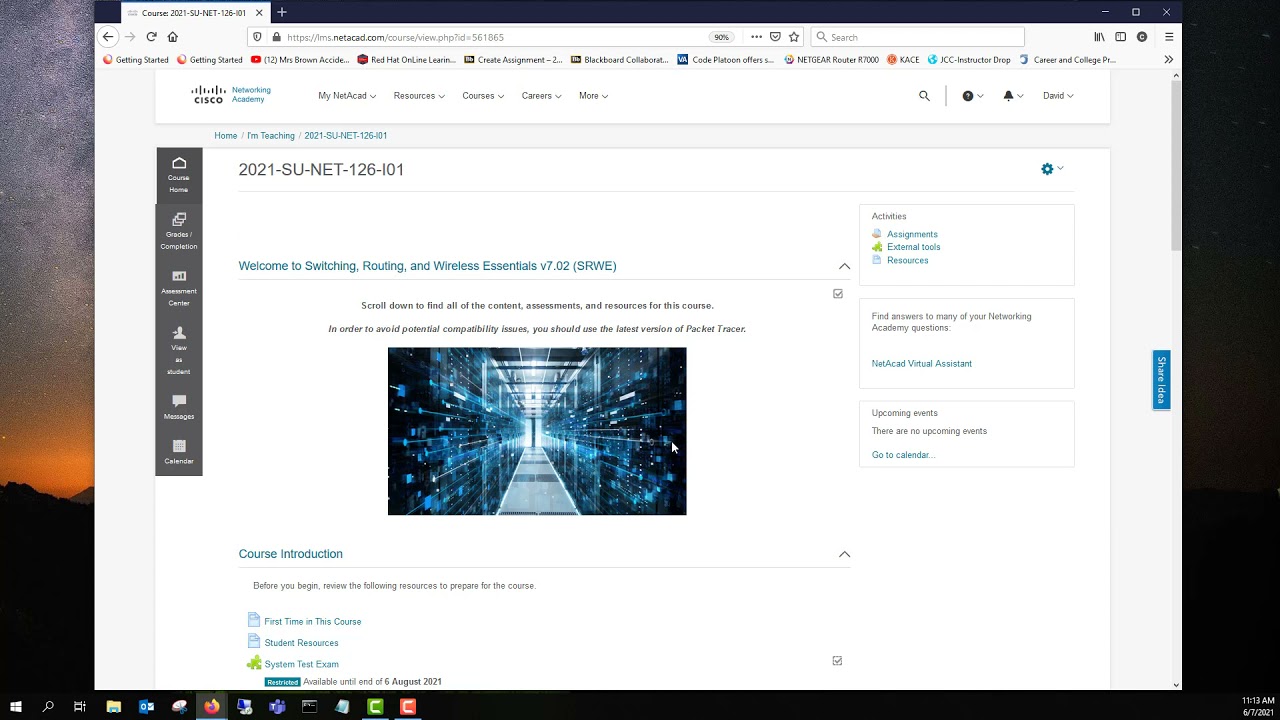Open First Time in This Course
Screen dimensions: 1280x720
pyautogui.click(x=313, y=622)
